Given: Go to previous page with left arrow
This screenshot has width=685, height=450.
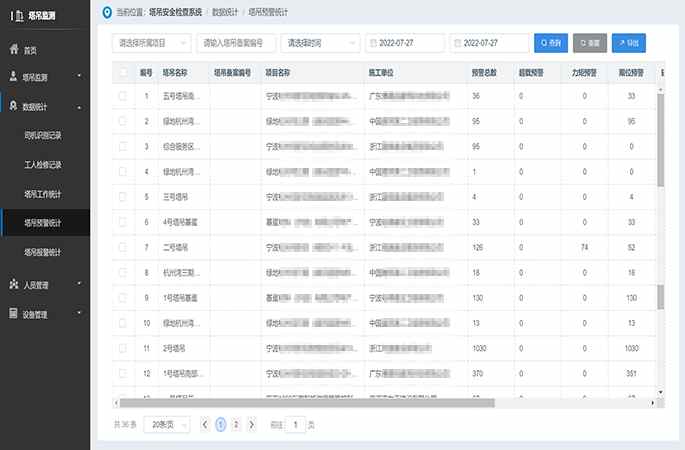Looking at the screenshot, I should pos(206,424).
